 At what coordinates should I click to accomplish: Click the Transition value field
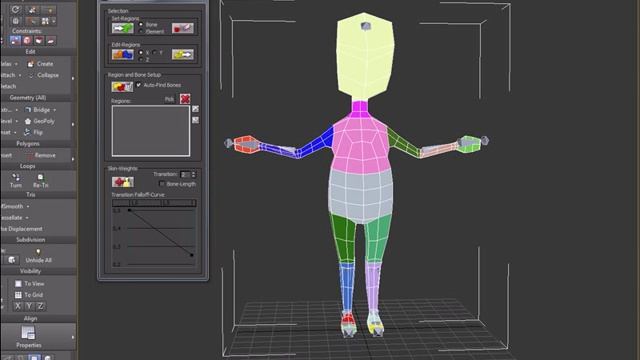tap(185, 175)
